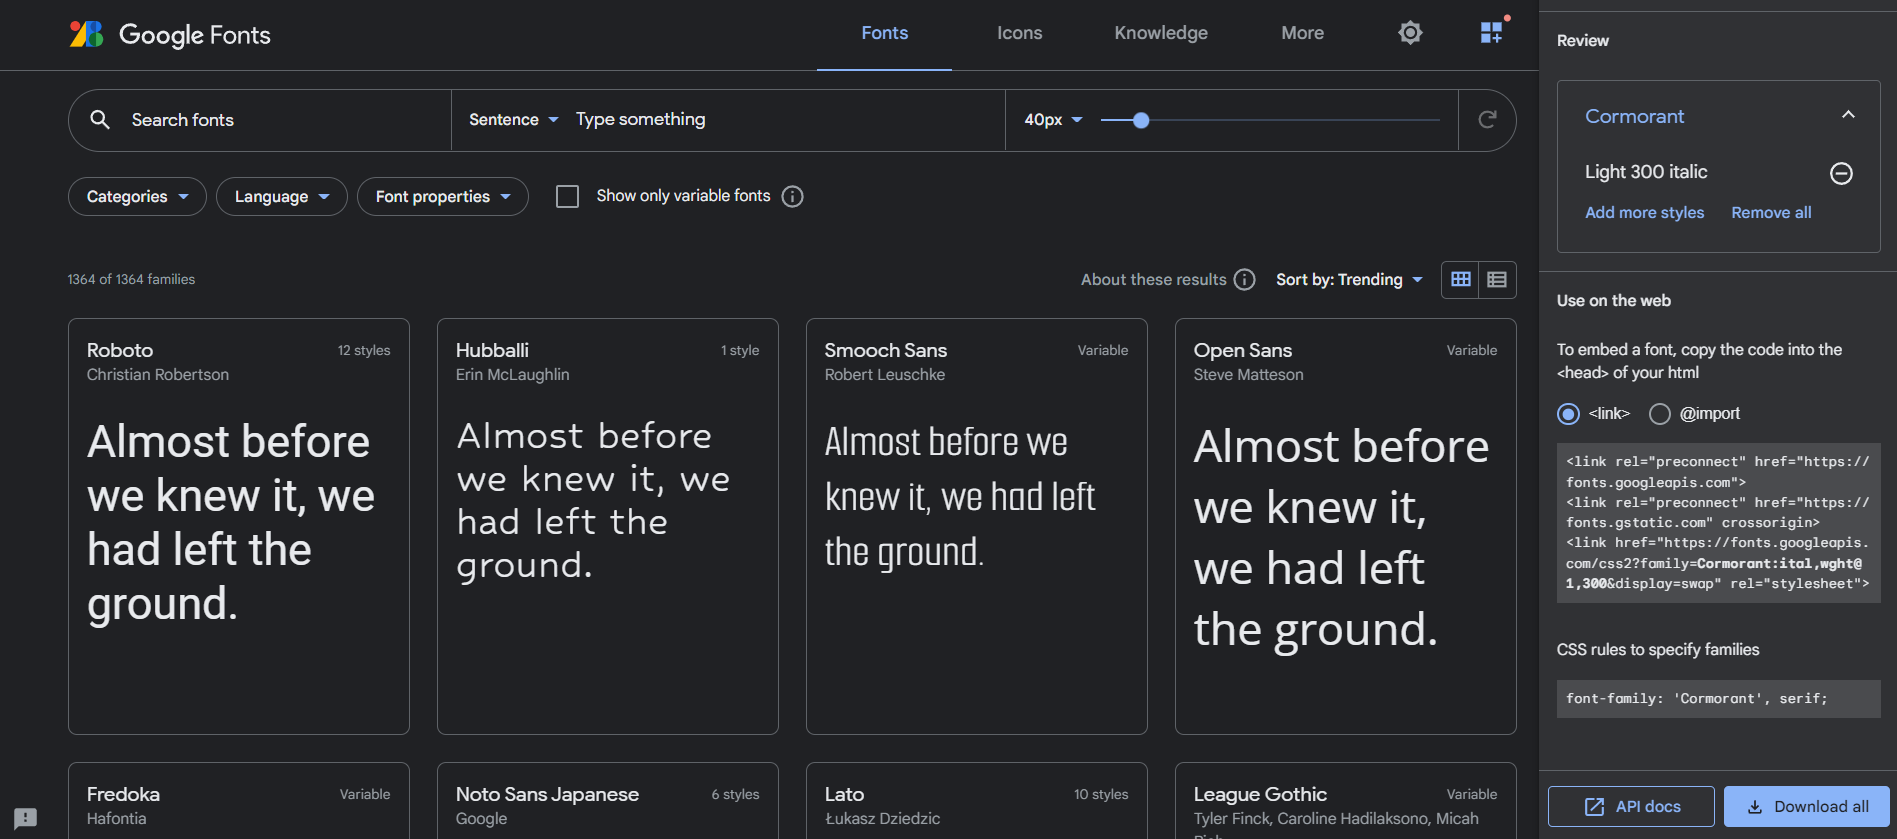Select the <link> embed option

pyautogui.click(x=1569, y=414)
